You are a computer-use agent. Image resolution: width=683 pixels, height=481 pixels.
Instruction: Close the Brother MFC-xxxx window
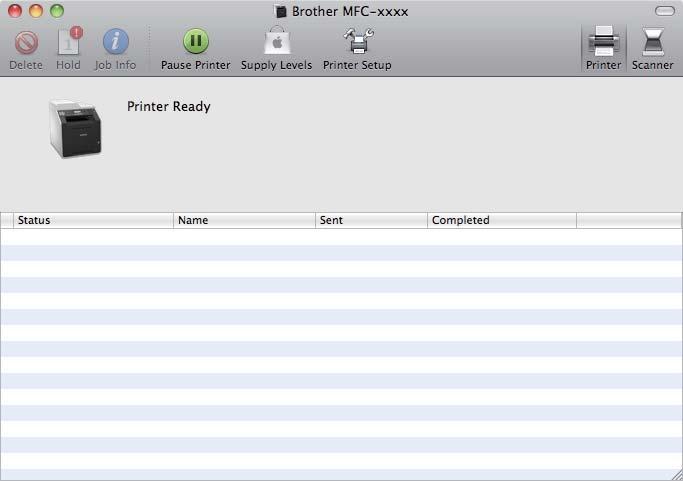[15, 11]
